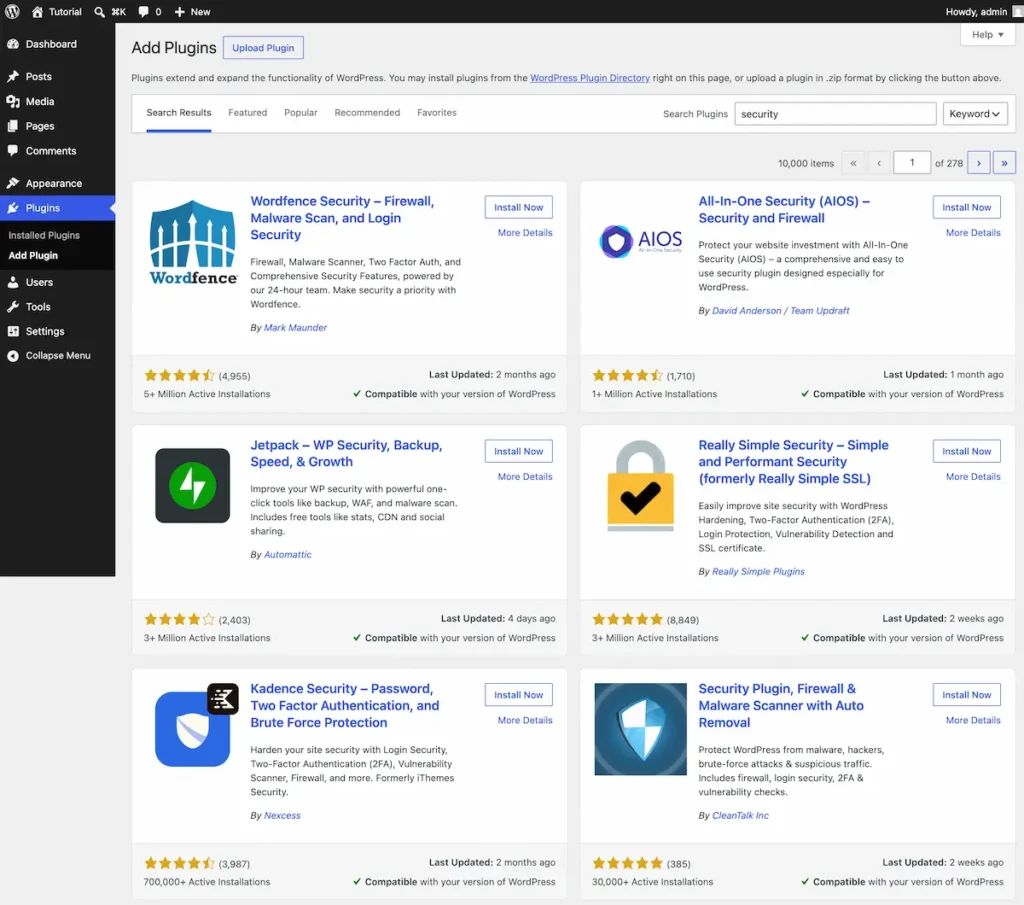Open the Really Simple Plugins author link
The height and width of the screenshot is (905, 1024).
tap(758, 571)
